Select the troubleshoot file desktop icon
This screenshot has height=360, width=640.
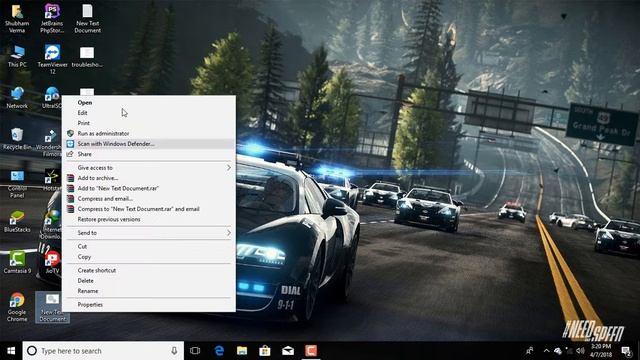(x=87, y=57)
